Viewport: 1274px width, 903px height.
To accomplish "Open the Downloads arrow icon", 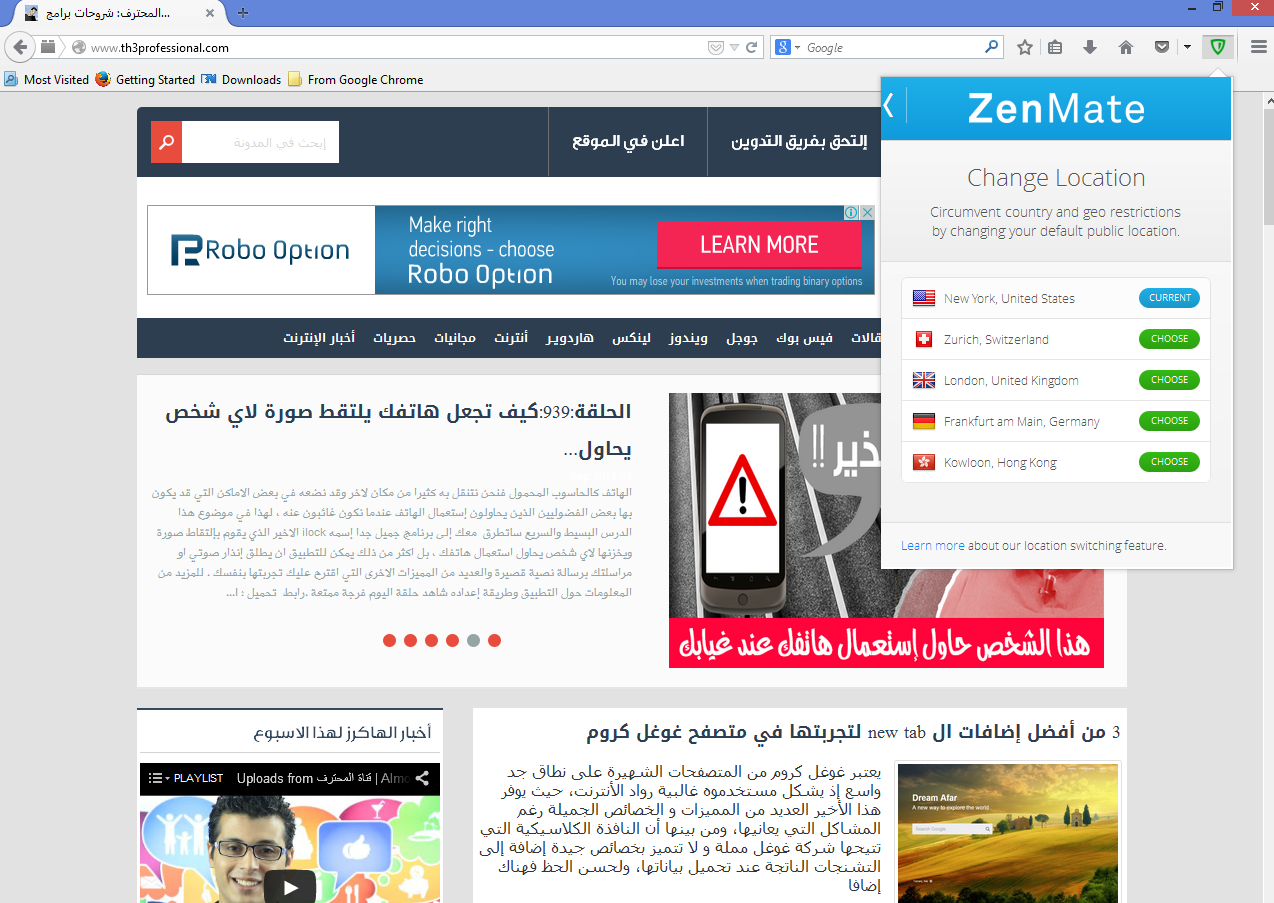I will (x=1090, y=47).
